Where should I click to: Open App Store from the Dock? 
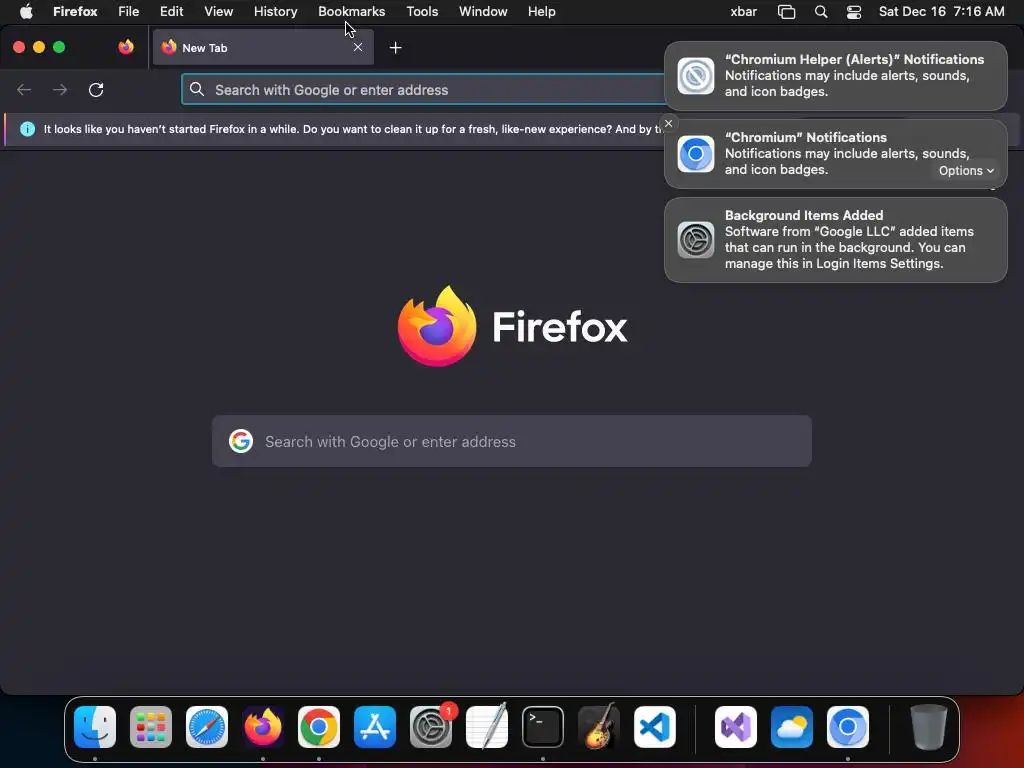[375, 727]
